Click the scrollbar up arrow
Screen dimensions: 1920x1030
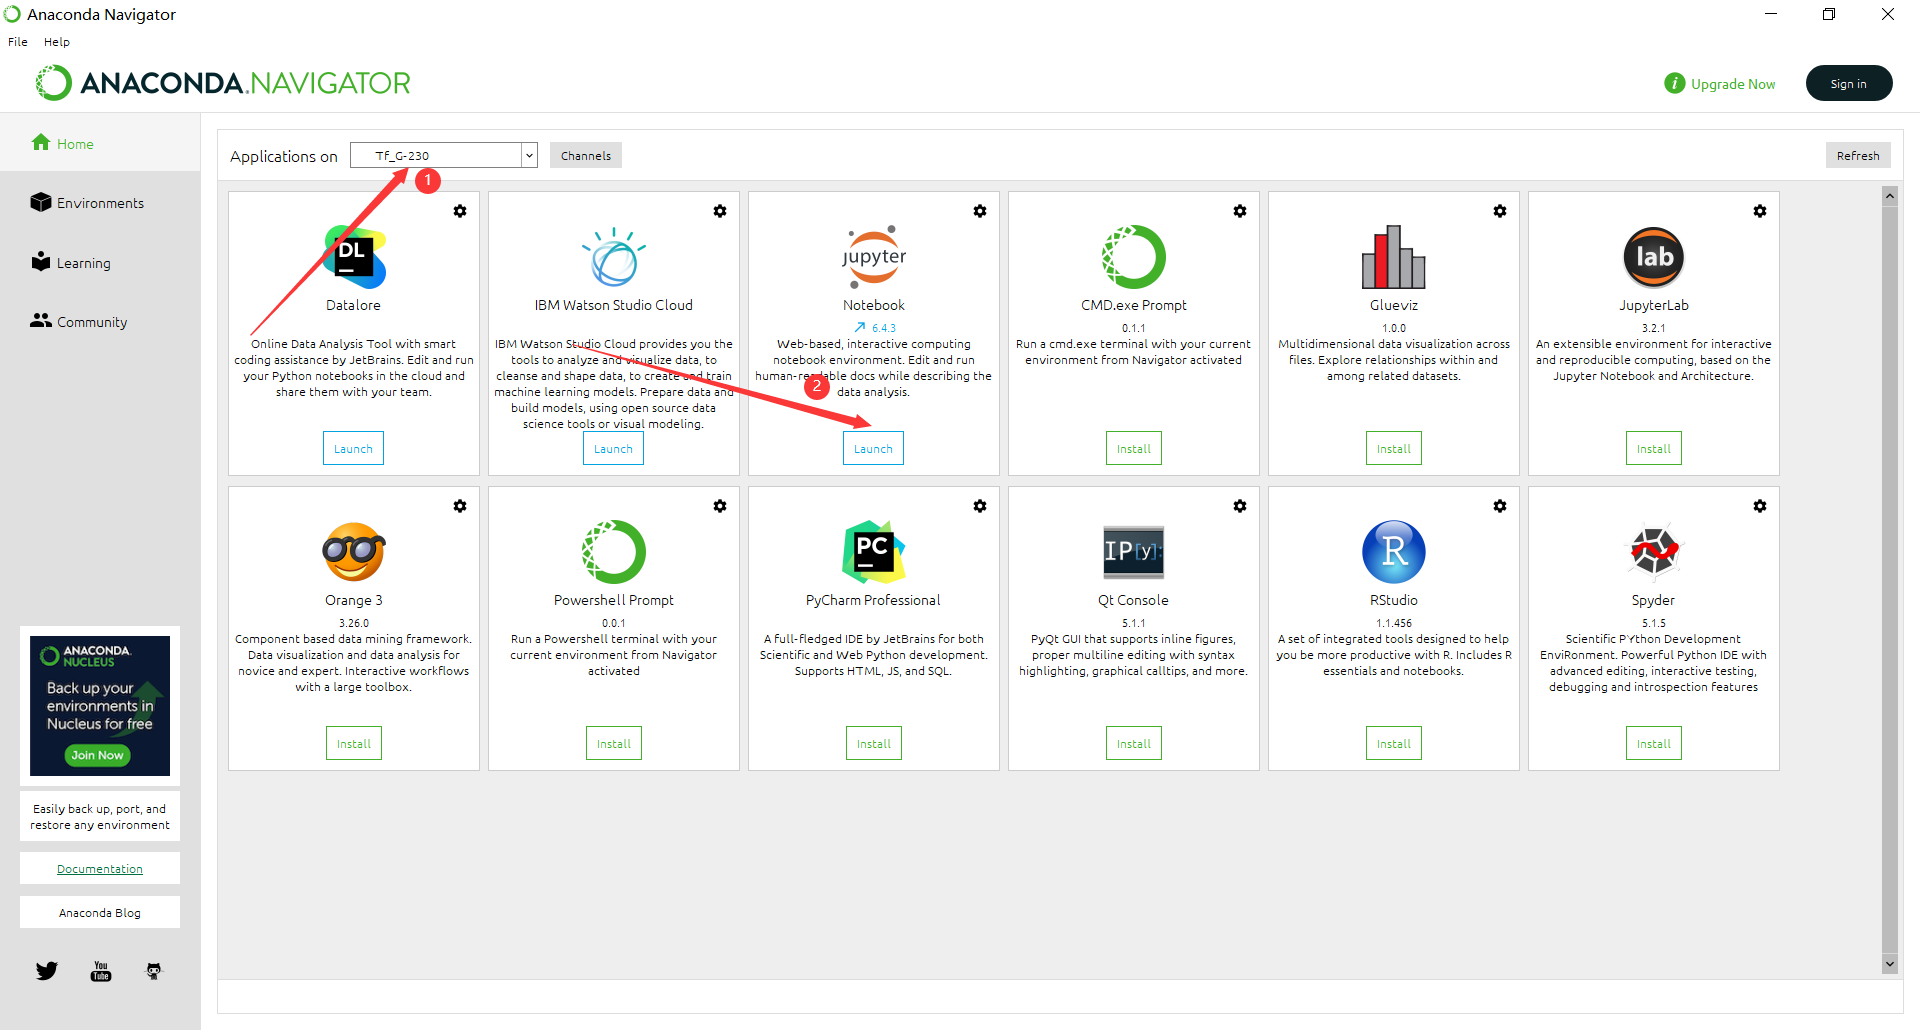pyautogui.click(x=1890, y=195)
